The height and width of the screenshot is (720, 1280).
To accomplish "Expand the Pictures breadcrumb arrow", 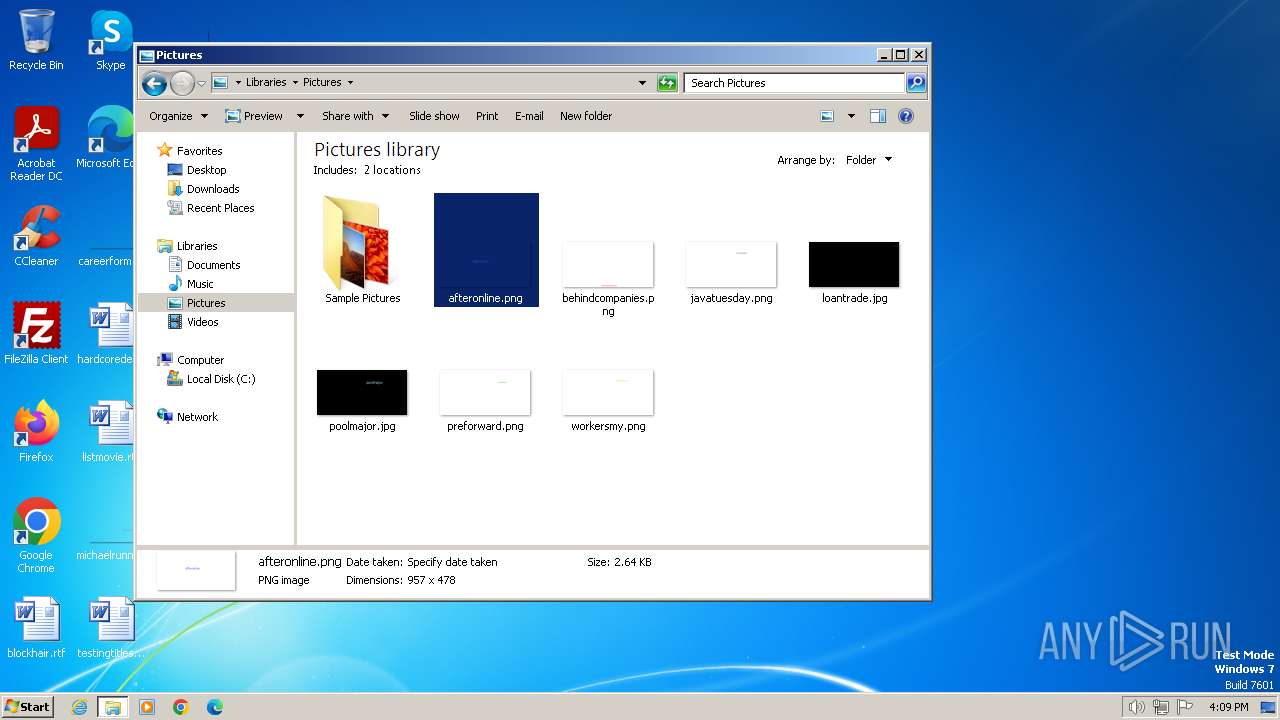I will [350, 83].
